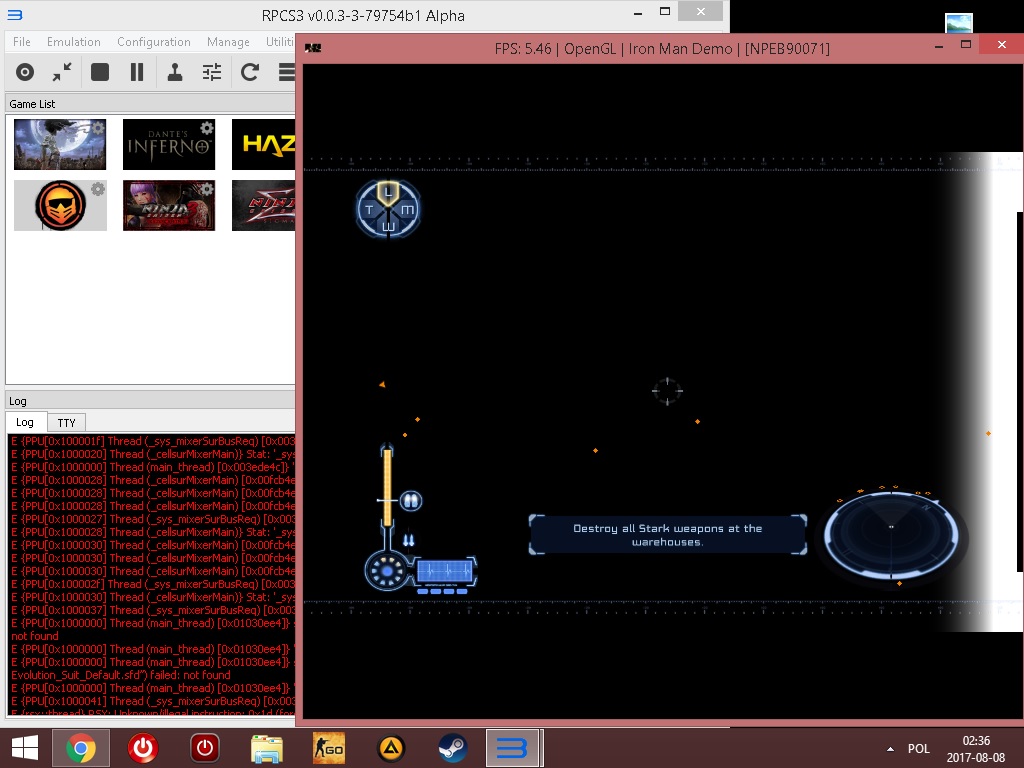Select the Dante's Inferno game thumbnail

pyautogui.click(x=168, y=144)
